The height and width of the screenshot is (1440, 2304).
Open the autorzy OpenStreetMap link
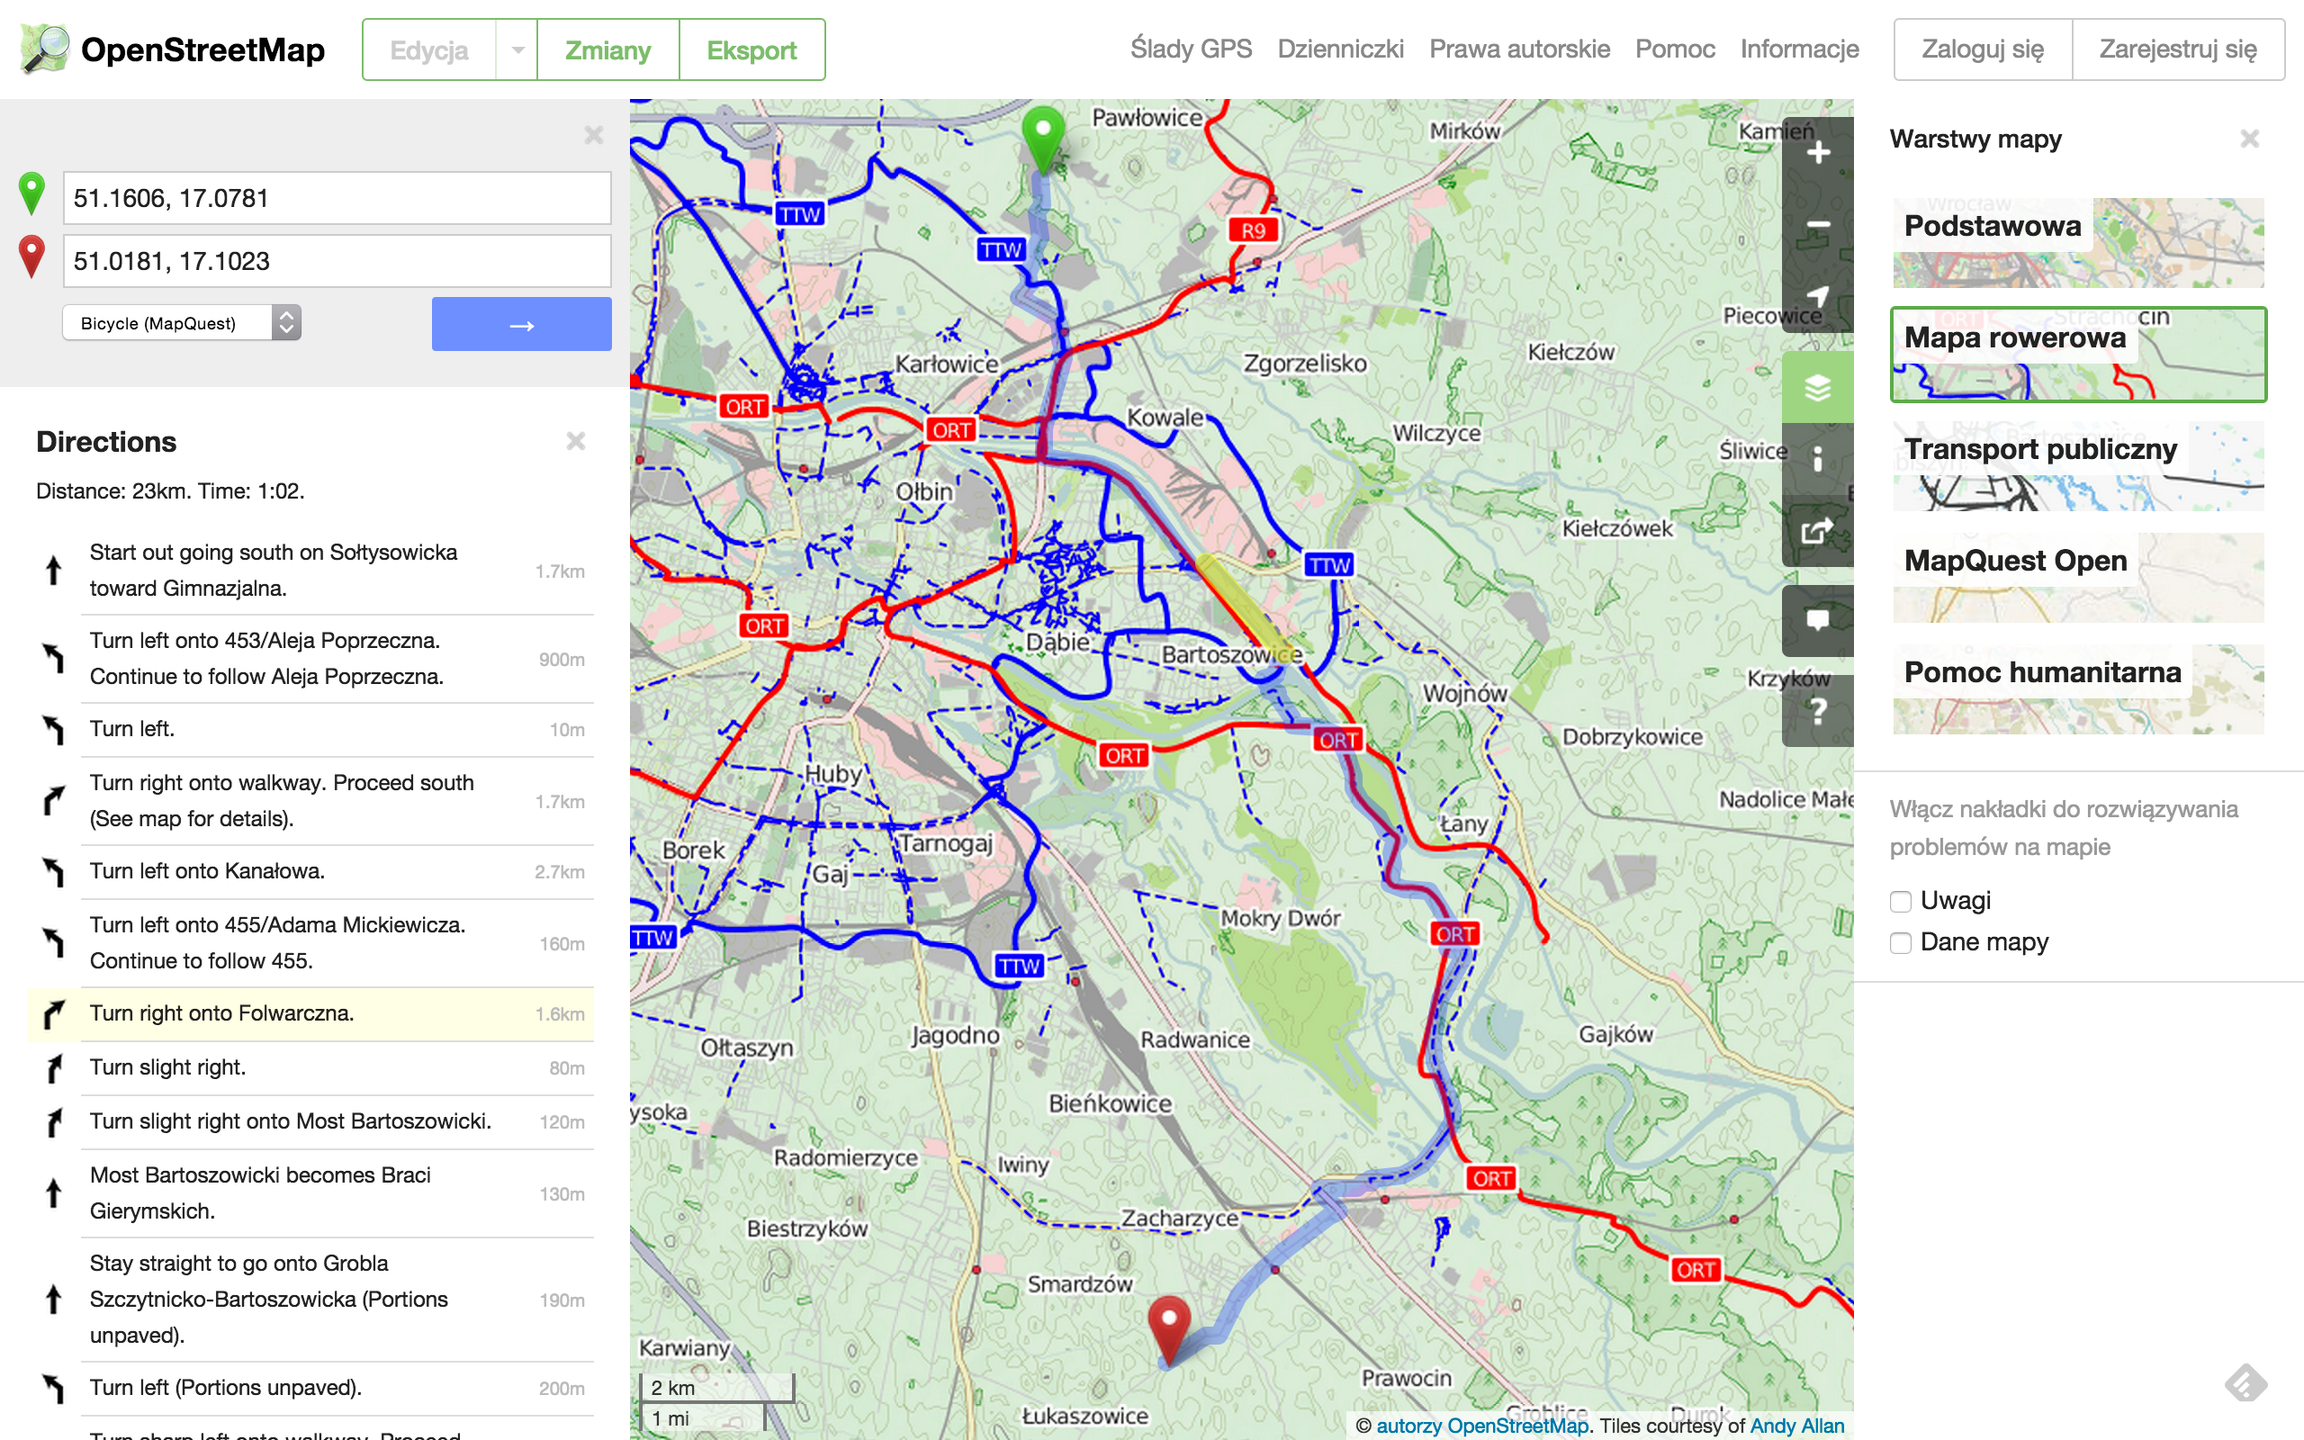click(1482, 1425)
